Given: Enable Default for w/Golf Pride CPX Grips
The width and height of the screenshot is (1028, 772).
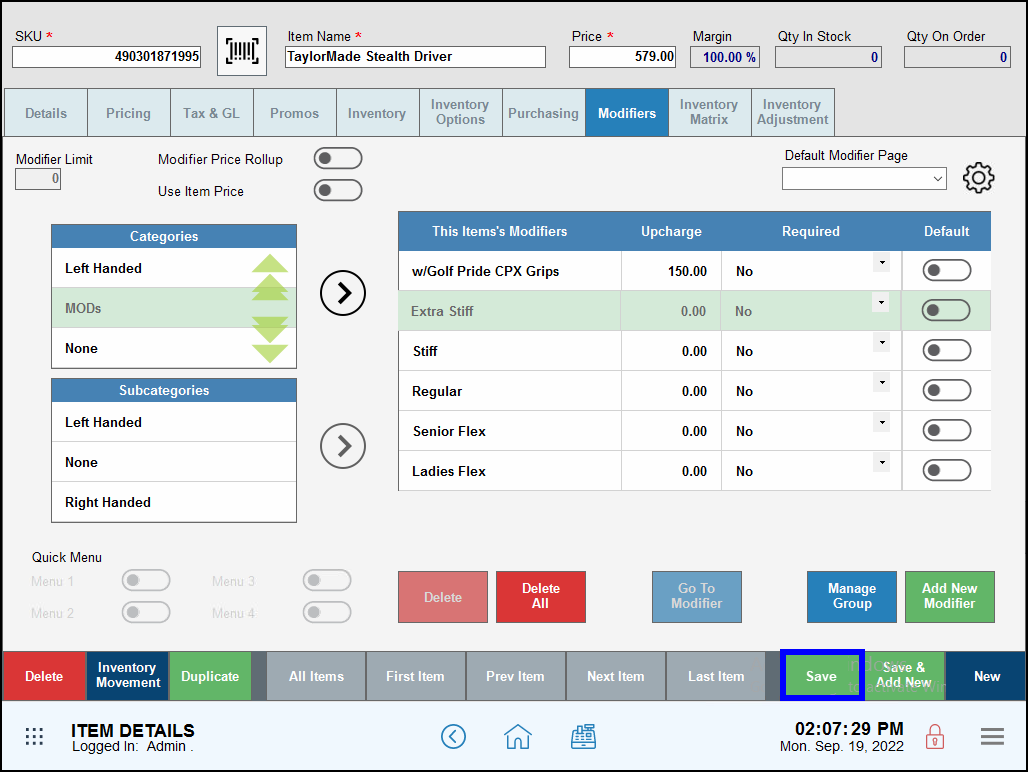Looking at the screenshot, I should tap(946, 270).
